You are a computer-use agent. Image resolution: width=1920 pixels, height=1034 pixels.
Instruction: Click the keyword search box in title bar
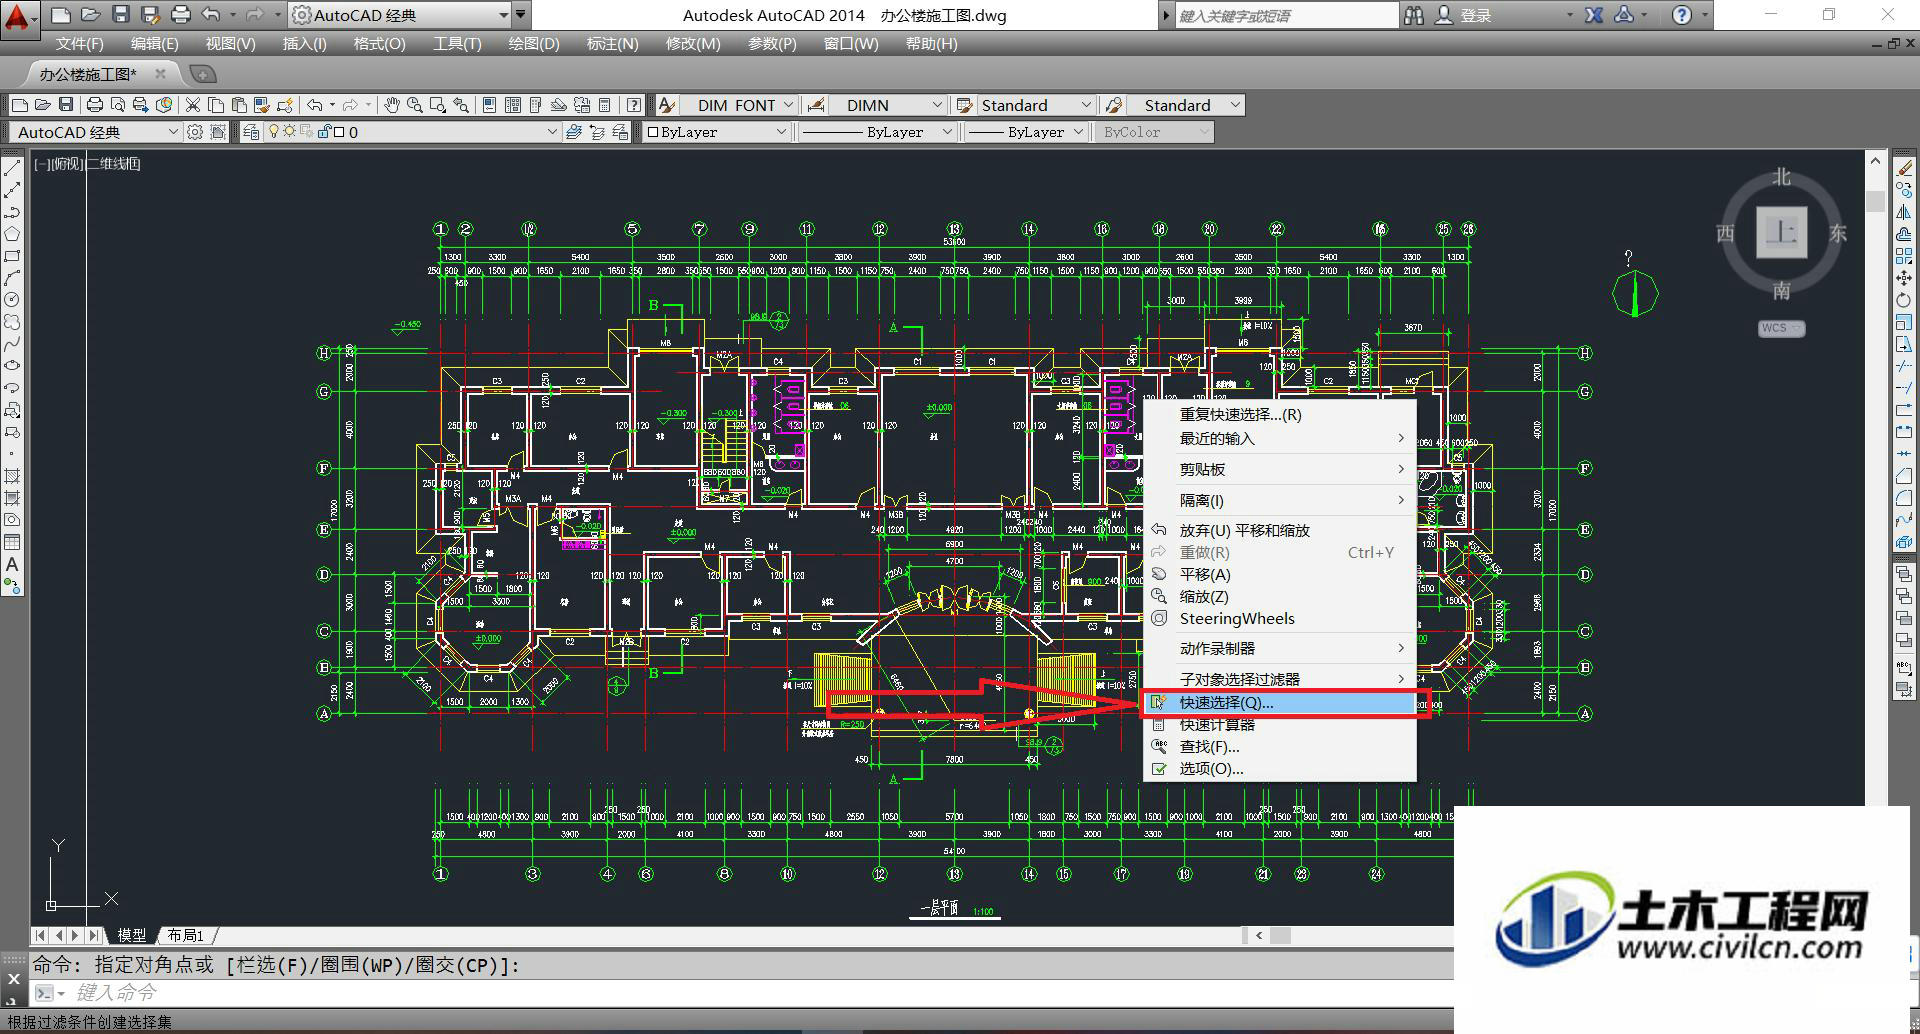point(1286,15)
